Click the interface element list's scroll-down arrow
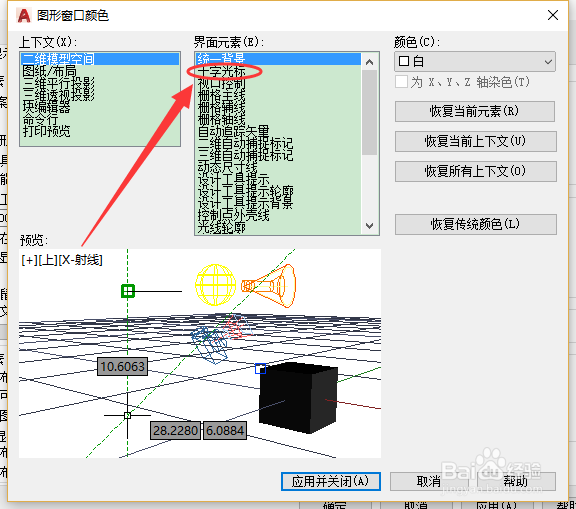The image size is (576, 509). [370, 225]
